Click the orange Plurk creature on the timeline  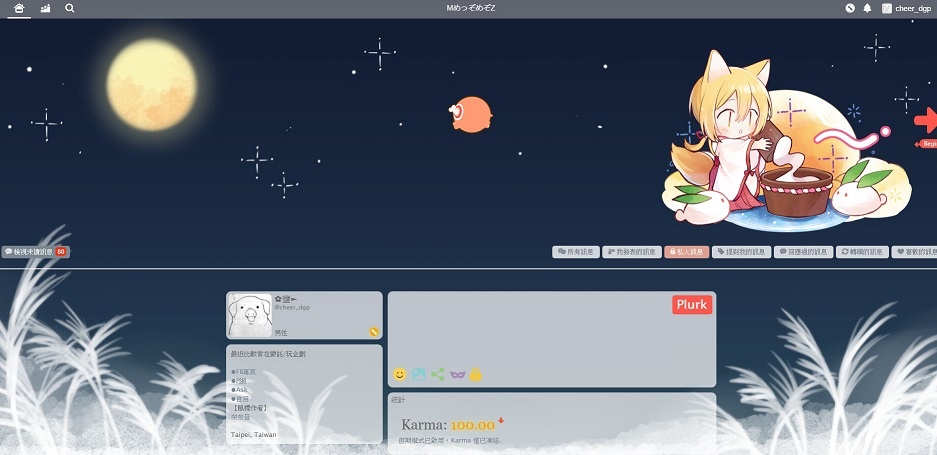tap(470, 114)
